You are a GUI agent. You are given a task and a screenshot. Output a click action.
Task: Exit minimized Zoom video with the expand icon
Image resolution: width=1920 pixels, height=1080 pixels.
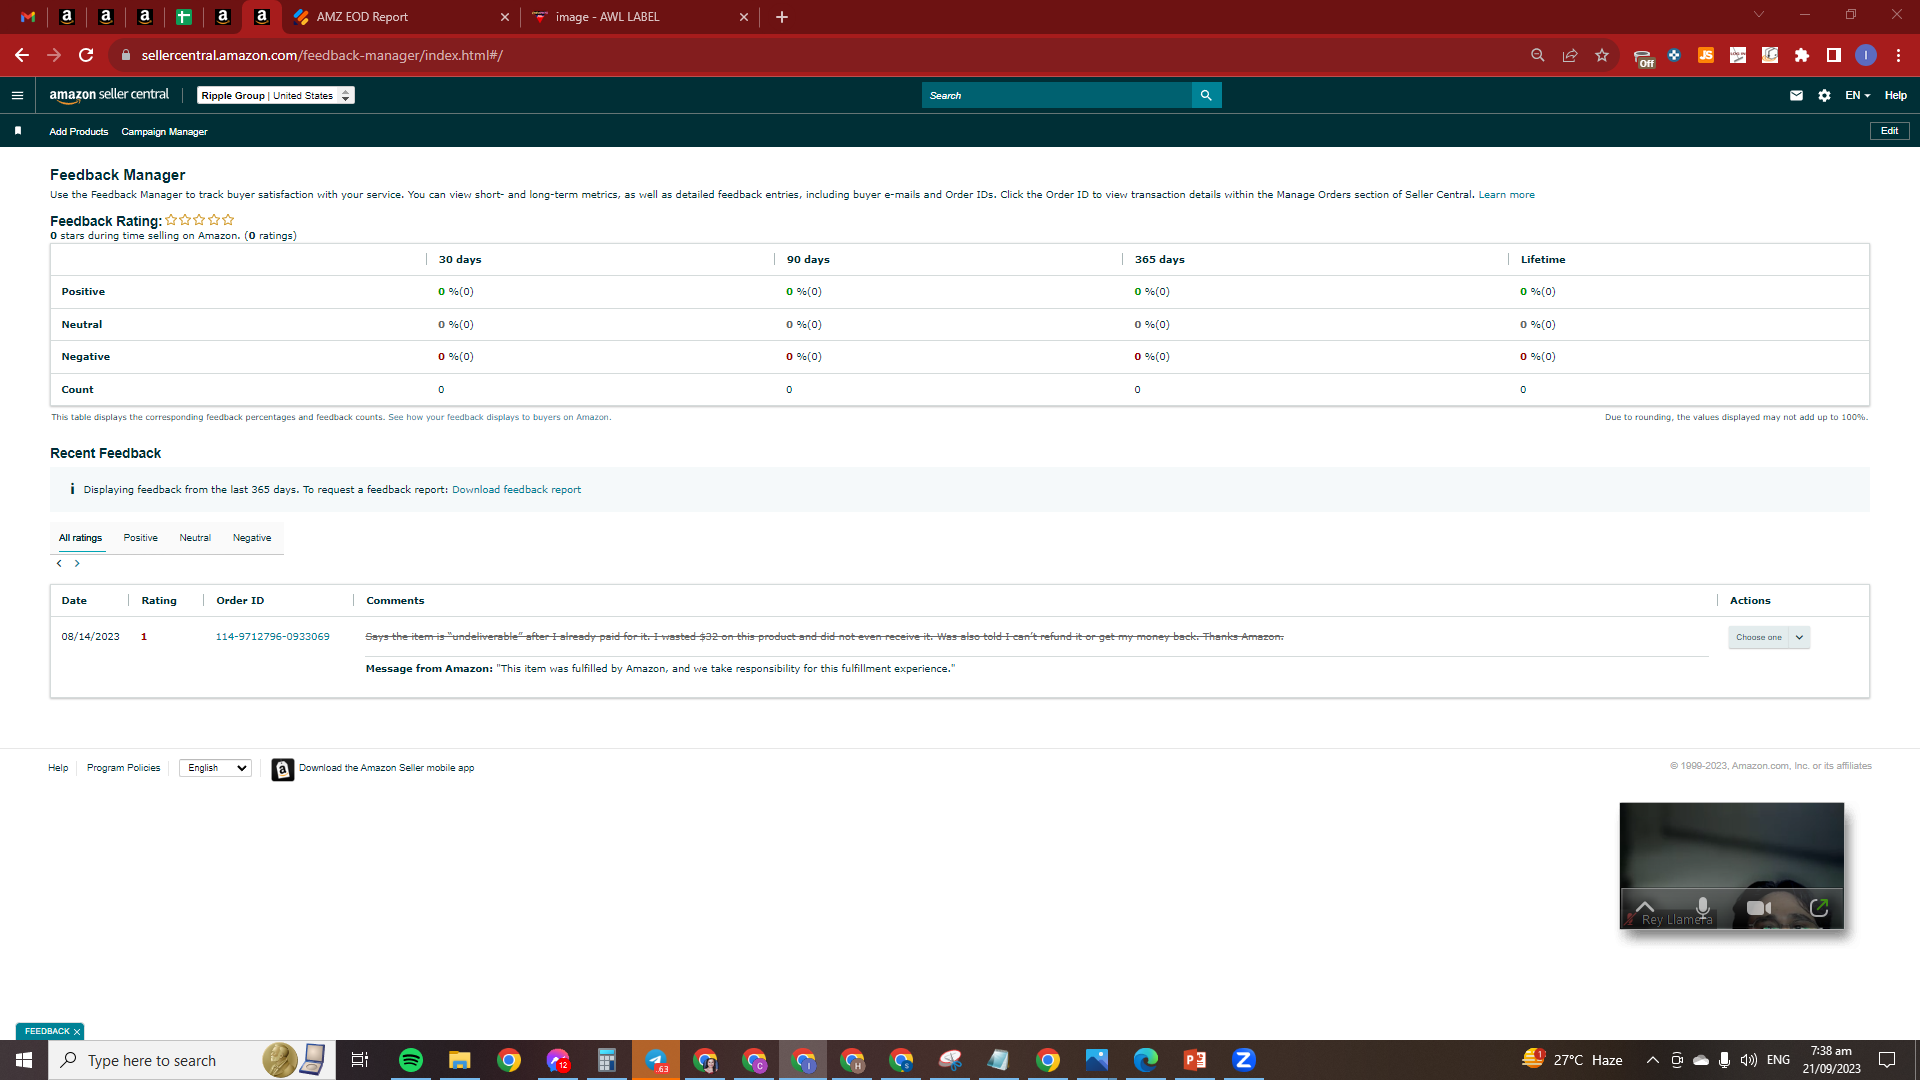1819,908
